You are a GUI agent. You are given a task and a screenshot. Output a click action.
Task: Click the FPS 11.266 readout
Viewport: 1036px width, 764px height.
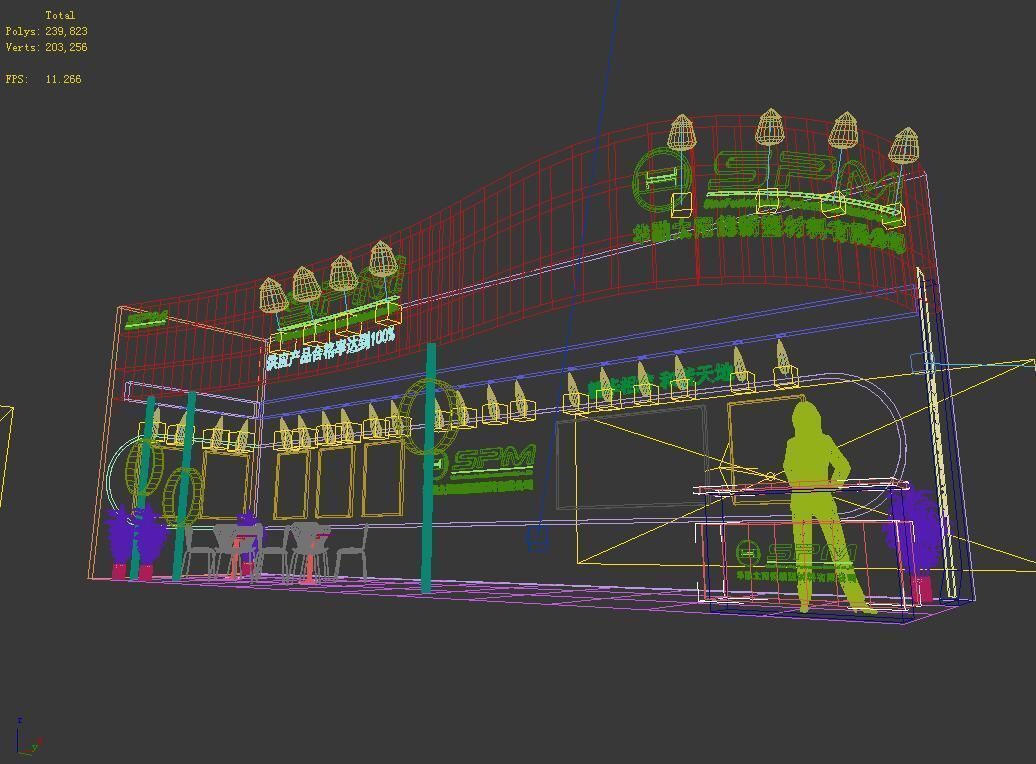tap(44, 79)
